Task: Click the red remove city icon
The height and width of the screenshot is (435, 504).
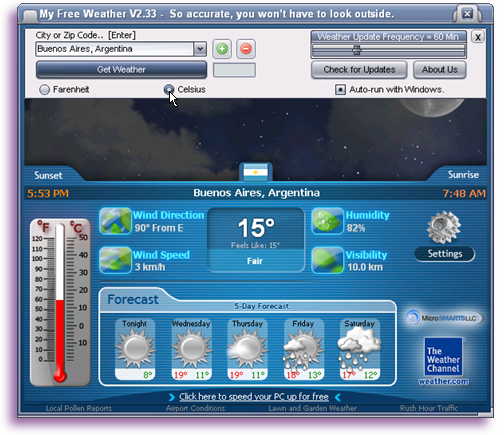Action: coord(246,49)
